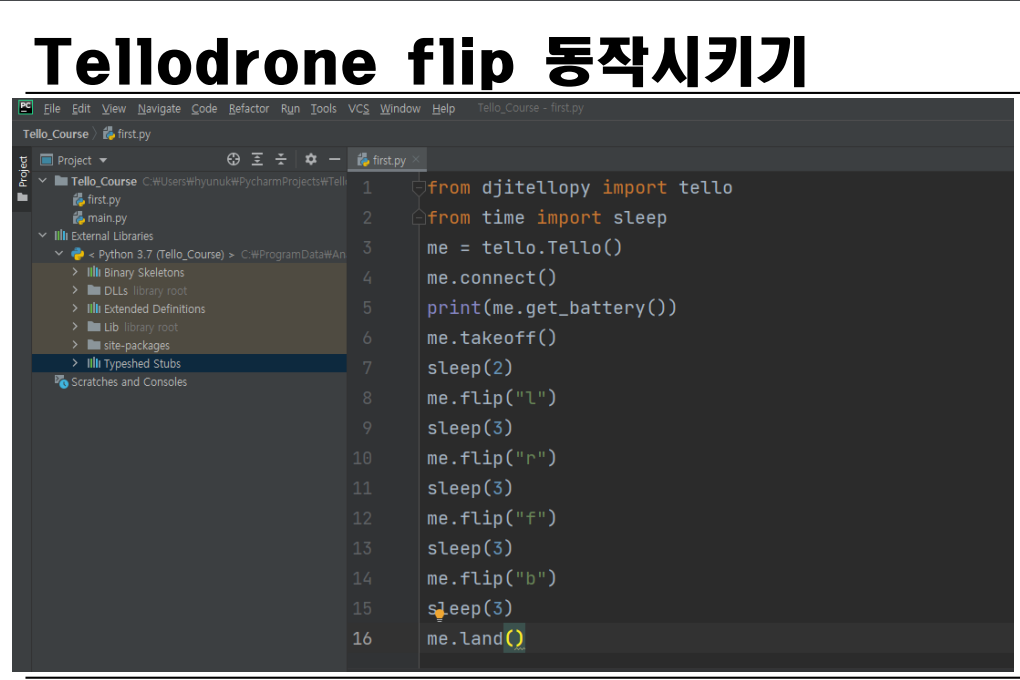Expand the DLLs library root node
Viewport: 1020px width, 680px height.
(75, 290)
